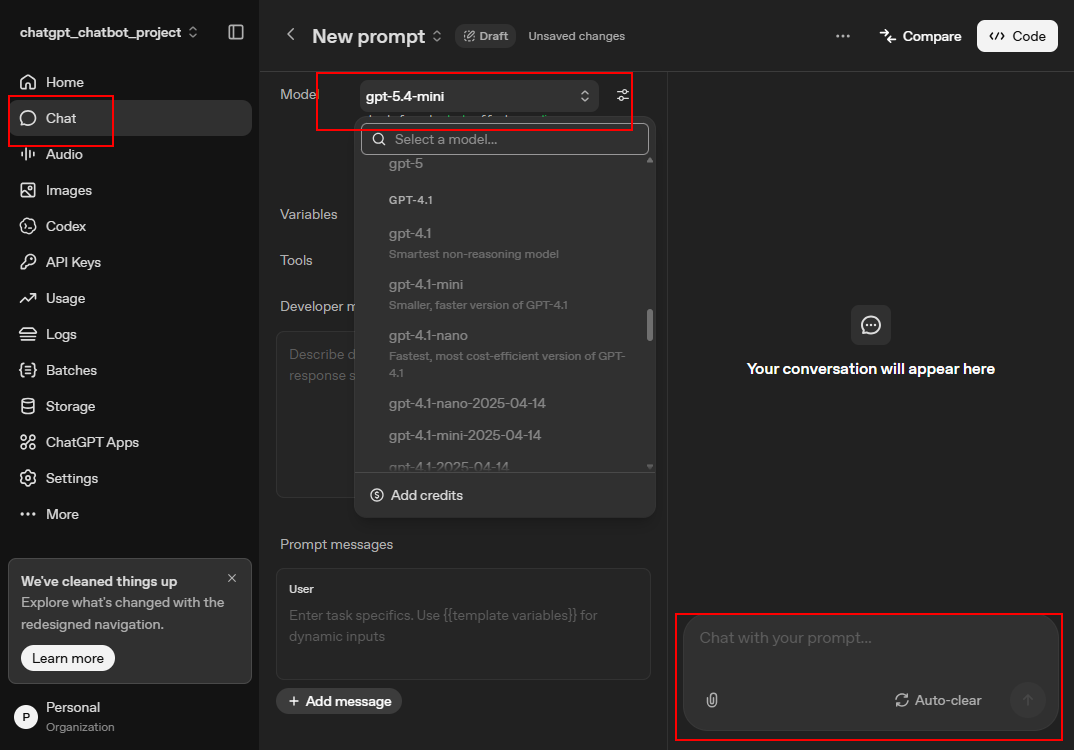Collapse sidebar with the panel icon
The width and height of the screenshot is (1074, 750).
coord(236,32)
